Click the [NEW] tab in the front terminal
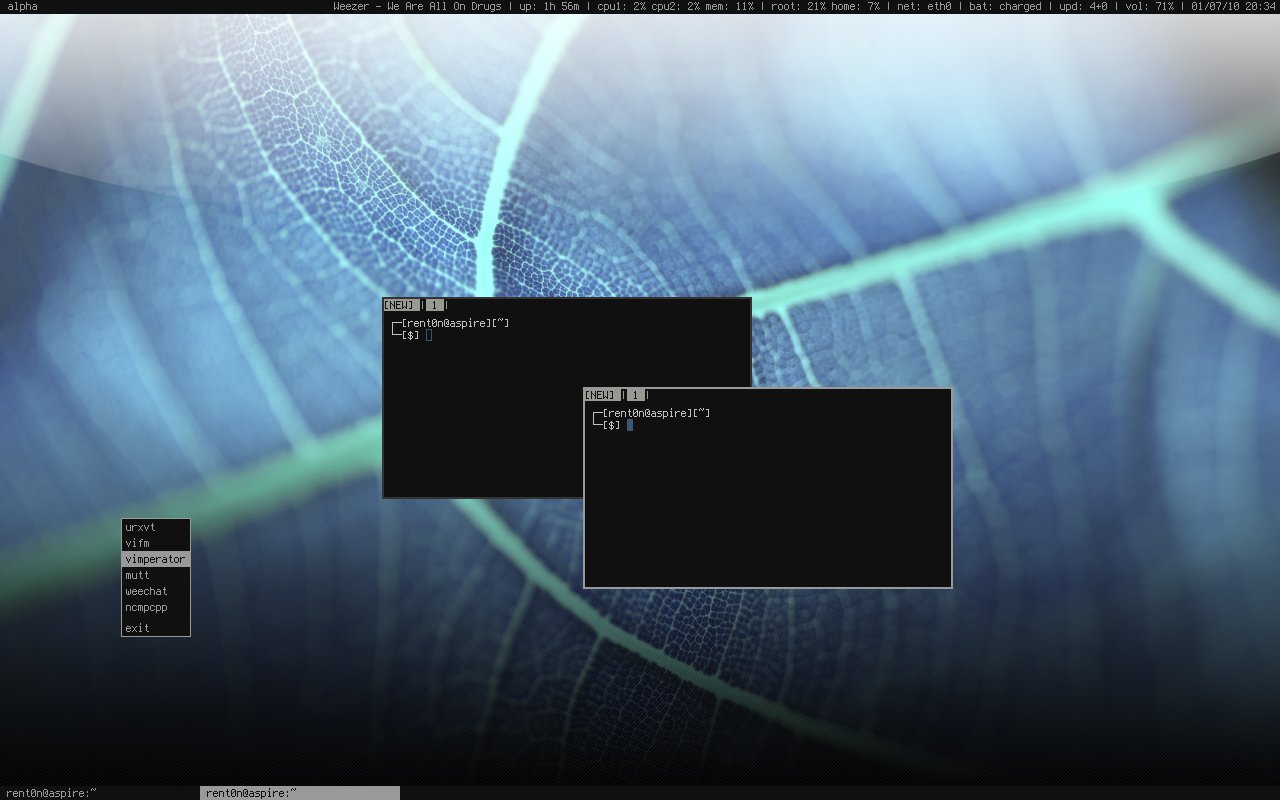This screenshot has height=800, width=1280. pyautogui.click(x=602, y=395)
